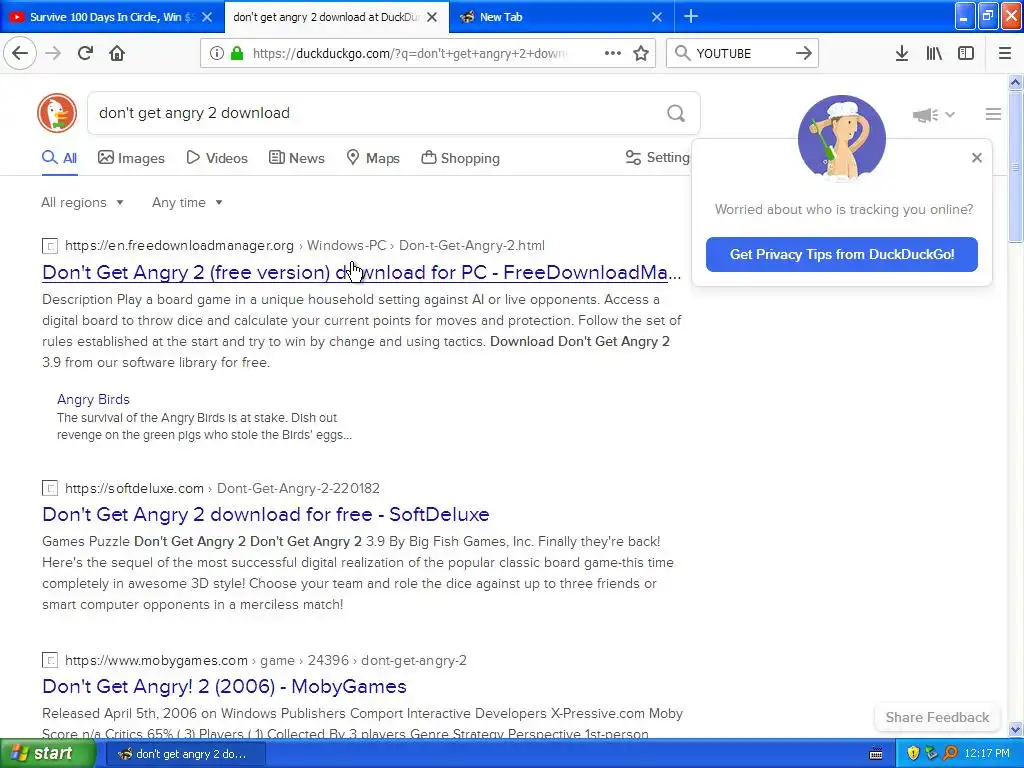Screen dimensions: 1024x768
Task: Close the privacy tips popup
Action: (976, 157)
